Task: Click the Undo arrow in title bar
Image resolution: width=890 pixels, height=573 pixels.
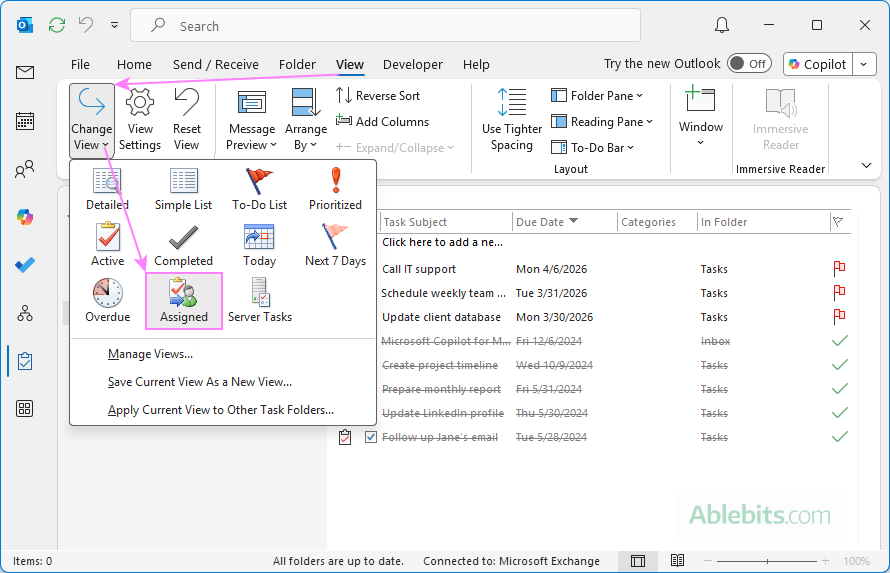Action: click(86, 25)
